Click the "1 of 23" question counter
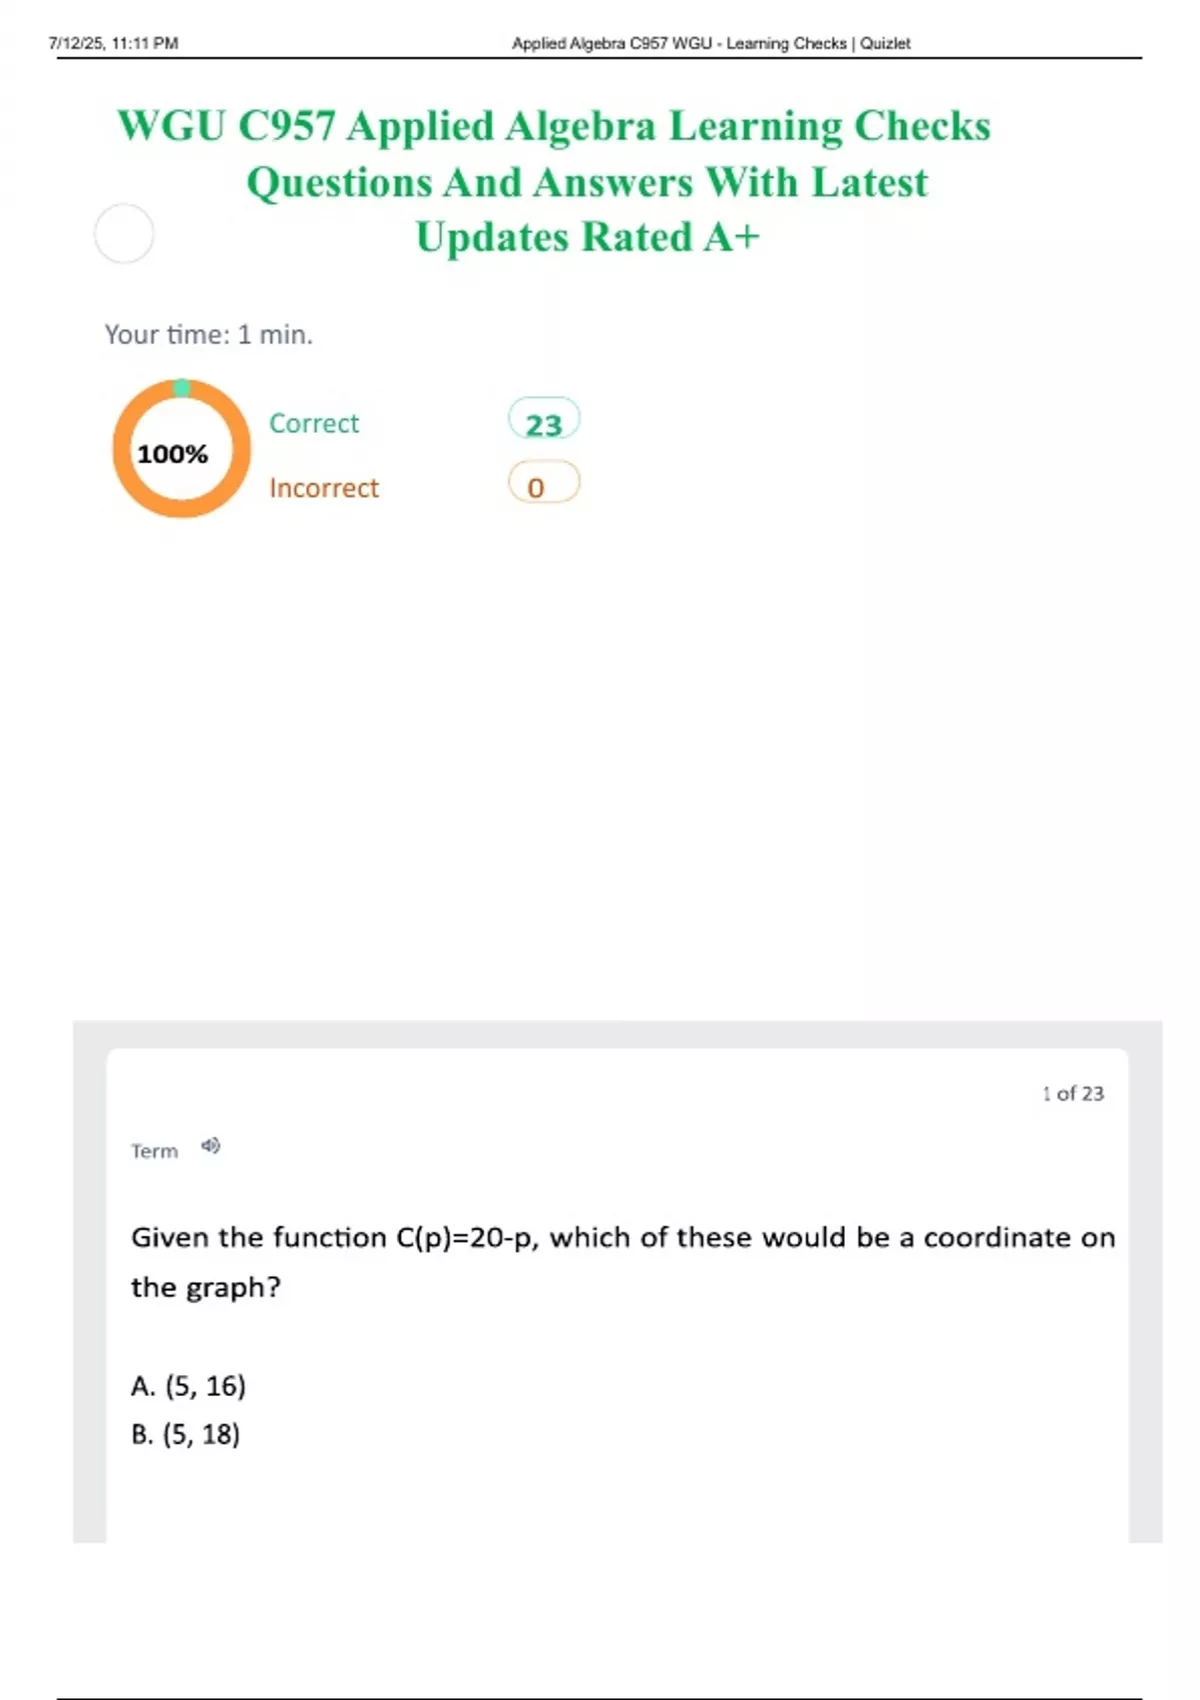The width and height of the screenshot is (1200, 1700). click(x=1072, y=1093)
